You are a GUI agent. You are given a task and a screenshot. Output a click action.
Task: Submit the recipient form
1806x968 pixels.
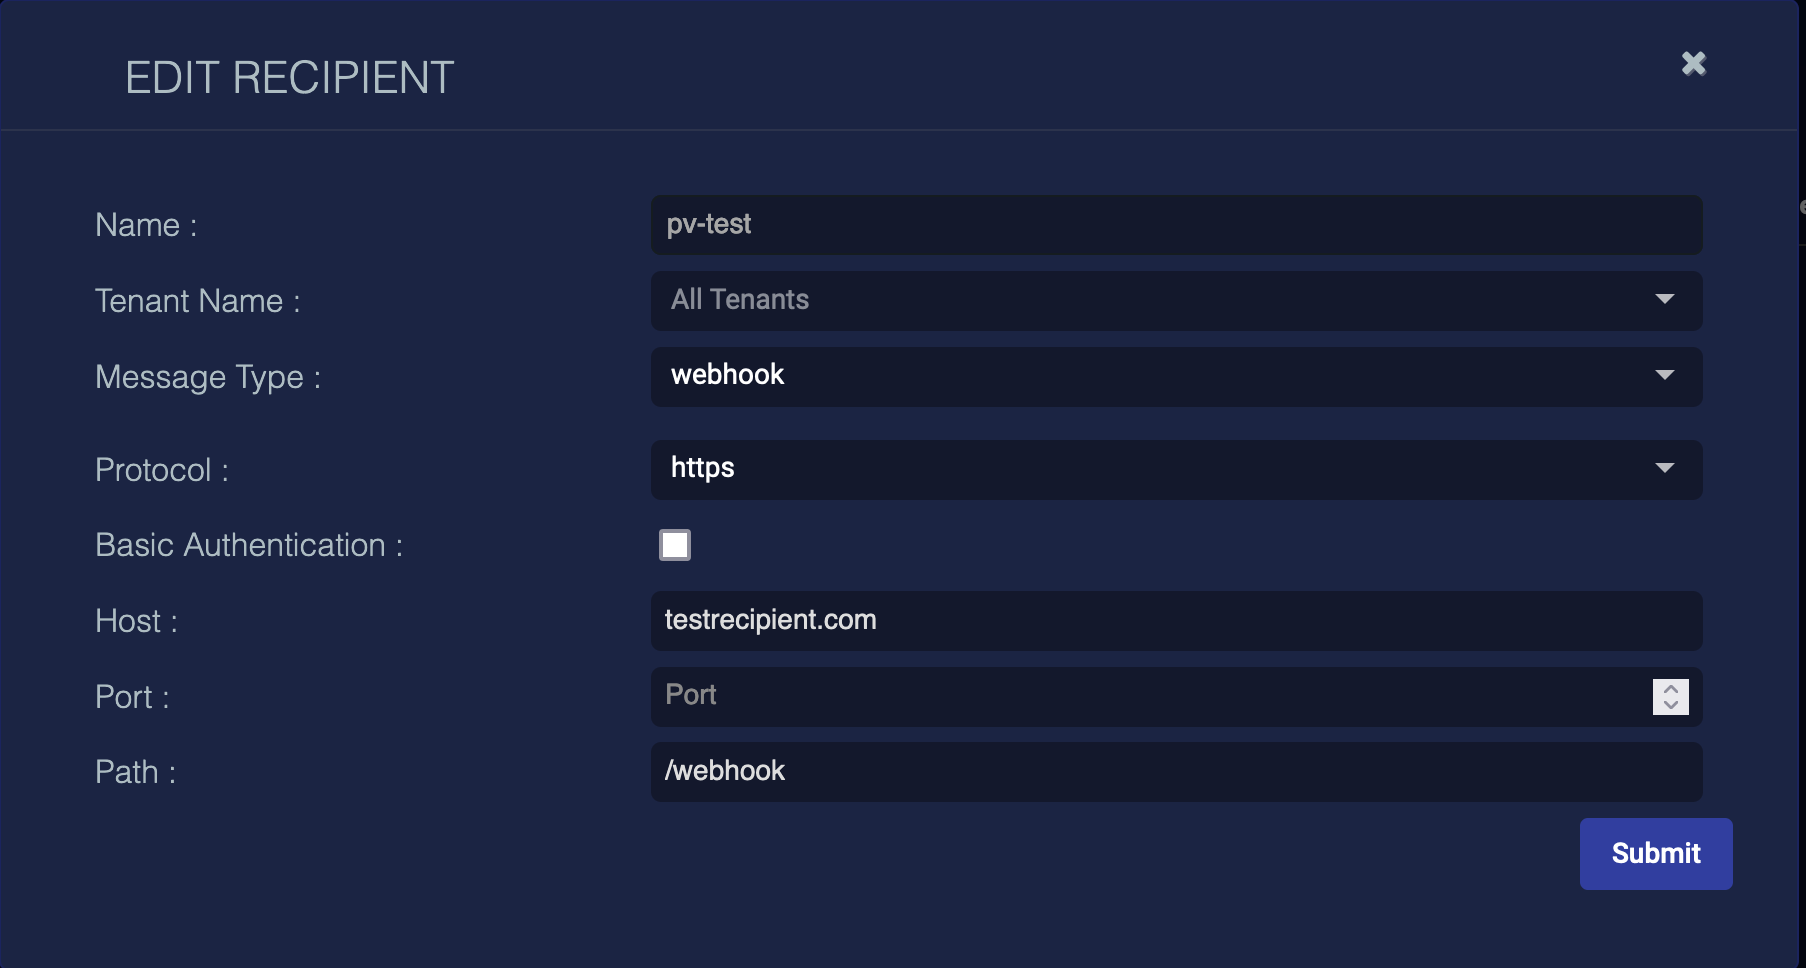(x=1655, y=853)
